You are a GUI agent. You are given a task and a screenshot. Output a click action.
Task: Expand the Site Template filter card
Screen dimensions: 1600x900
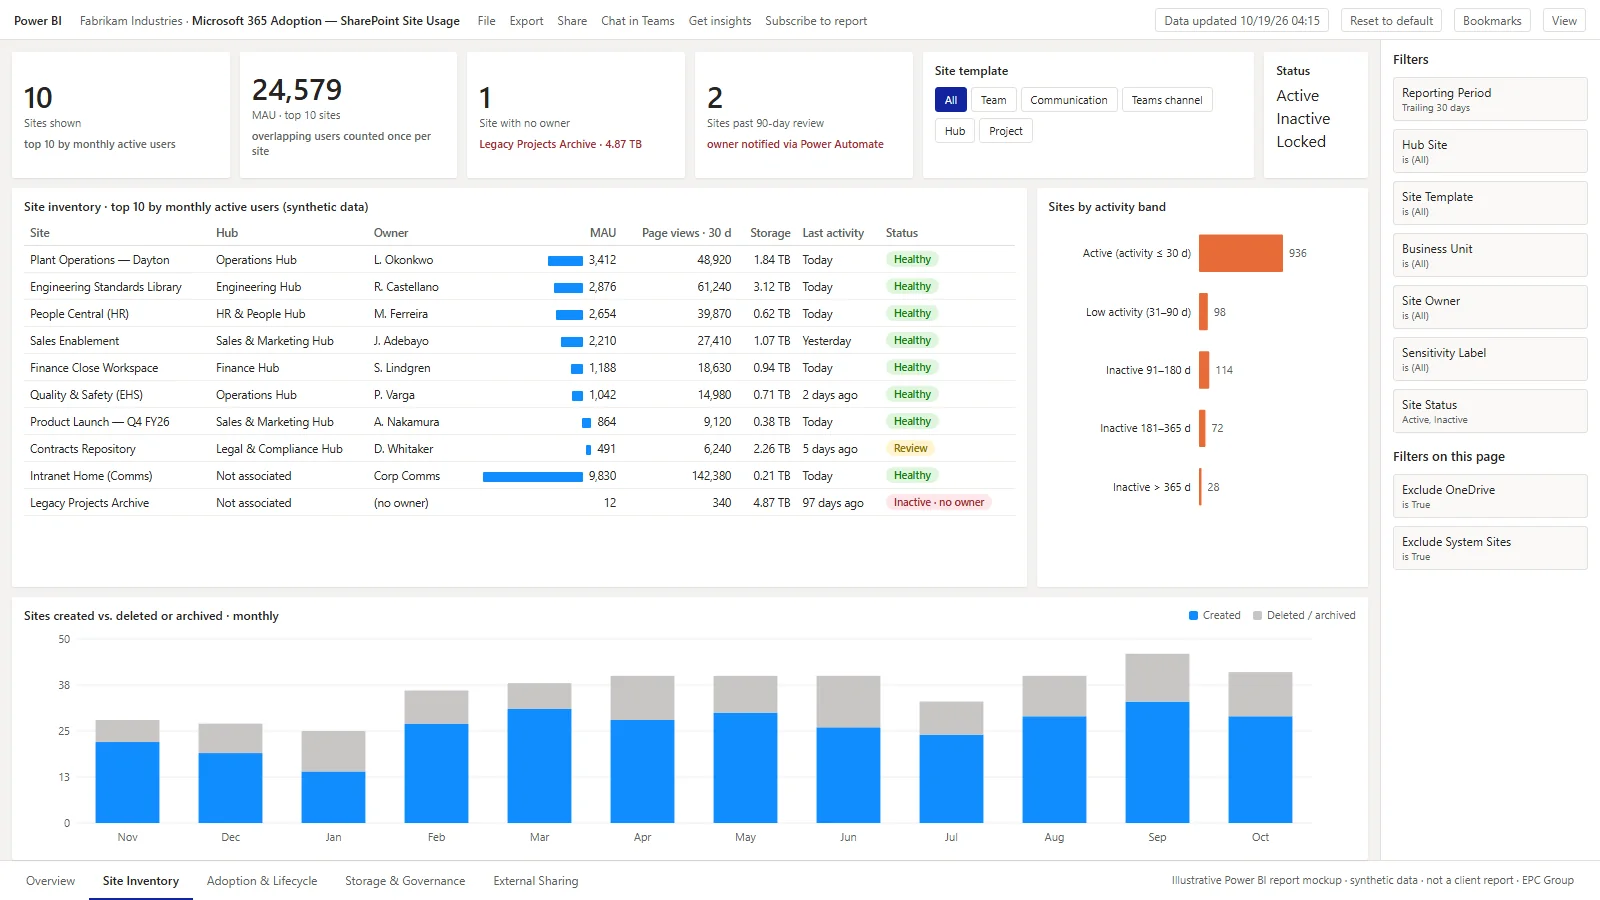[1490, 203]
